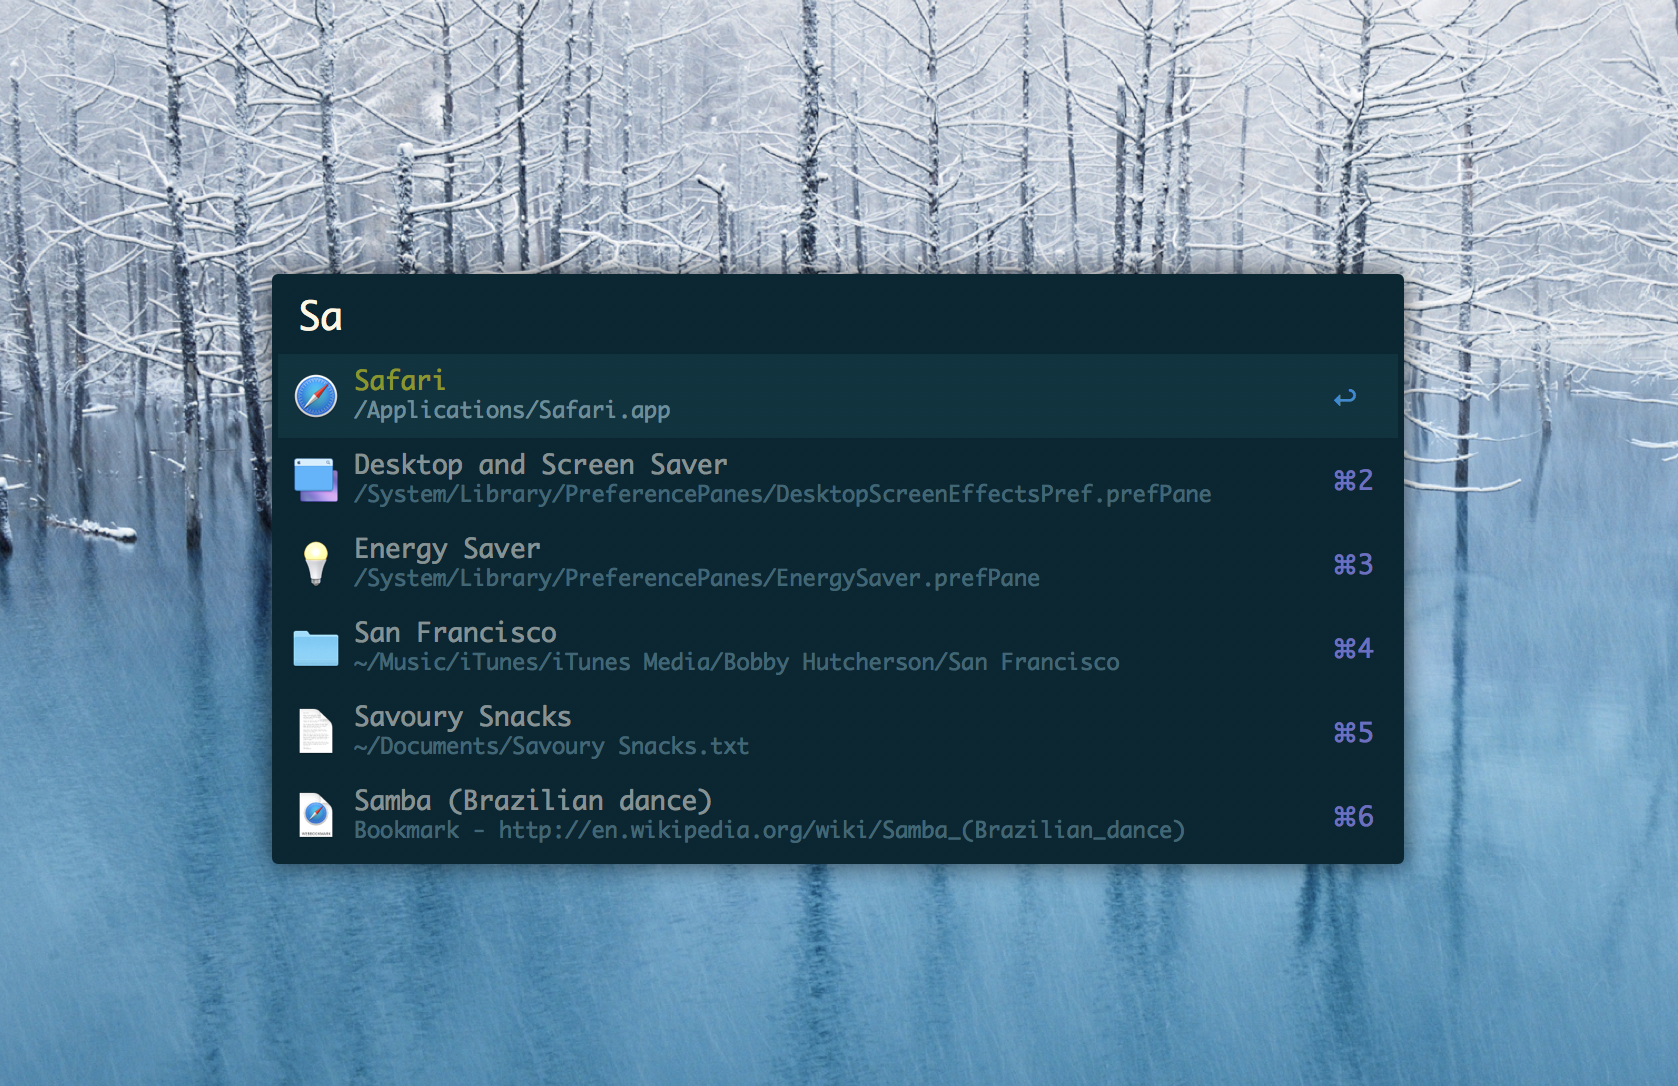Screen dimensions: 1678x1086
Task: Open the "San Francisco" result title
Action: tap(455, 633)
